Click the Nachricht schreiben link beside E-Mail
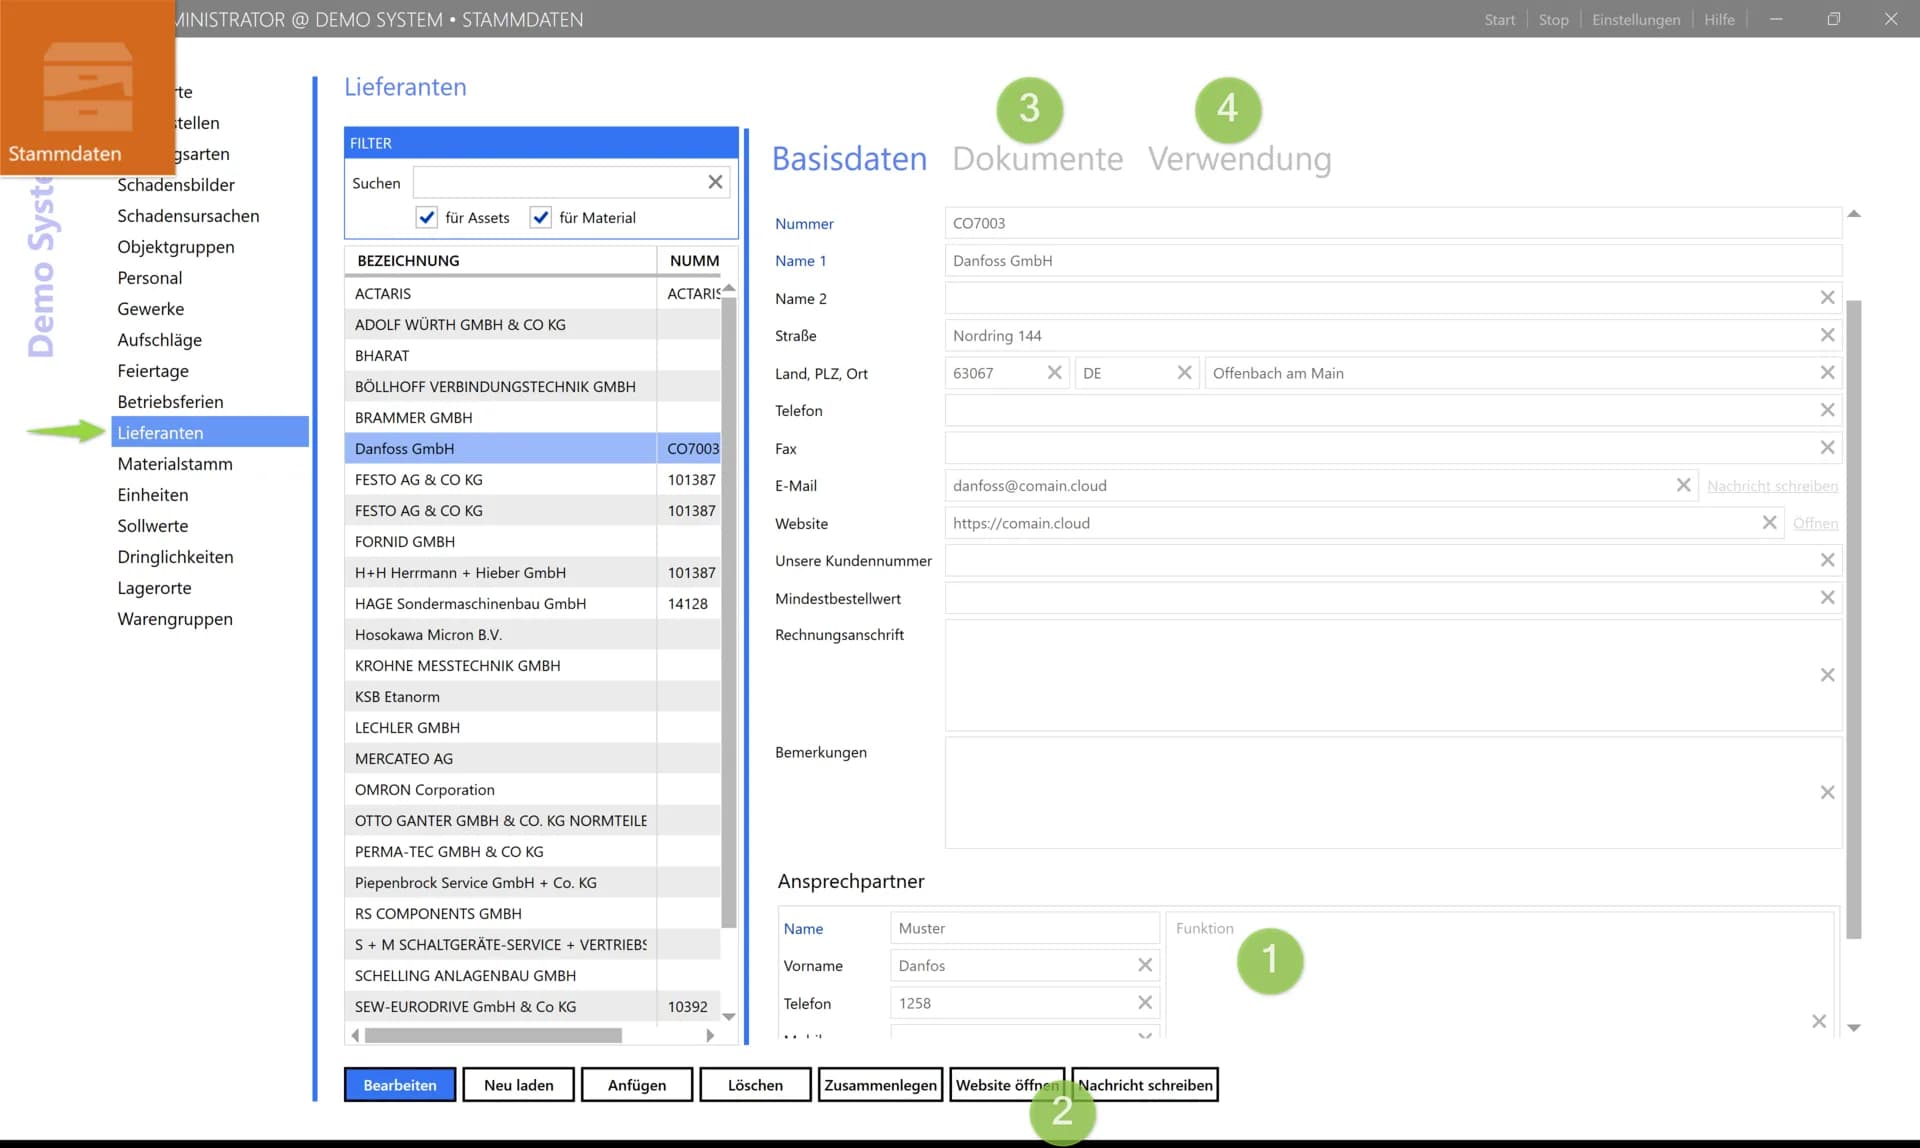The image size is (1920, 1148). (1771, 486)
